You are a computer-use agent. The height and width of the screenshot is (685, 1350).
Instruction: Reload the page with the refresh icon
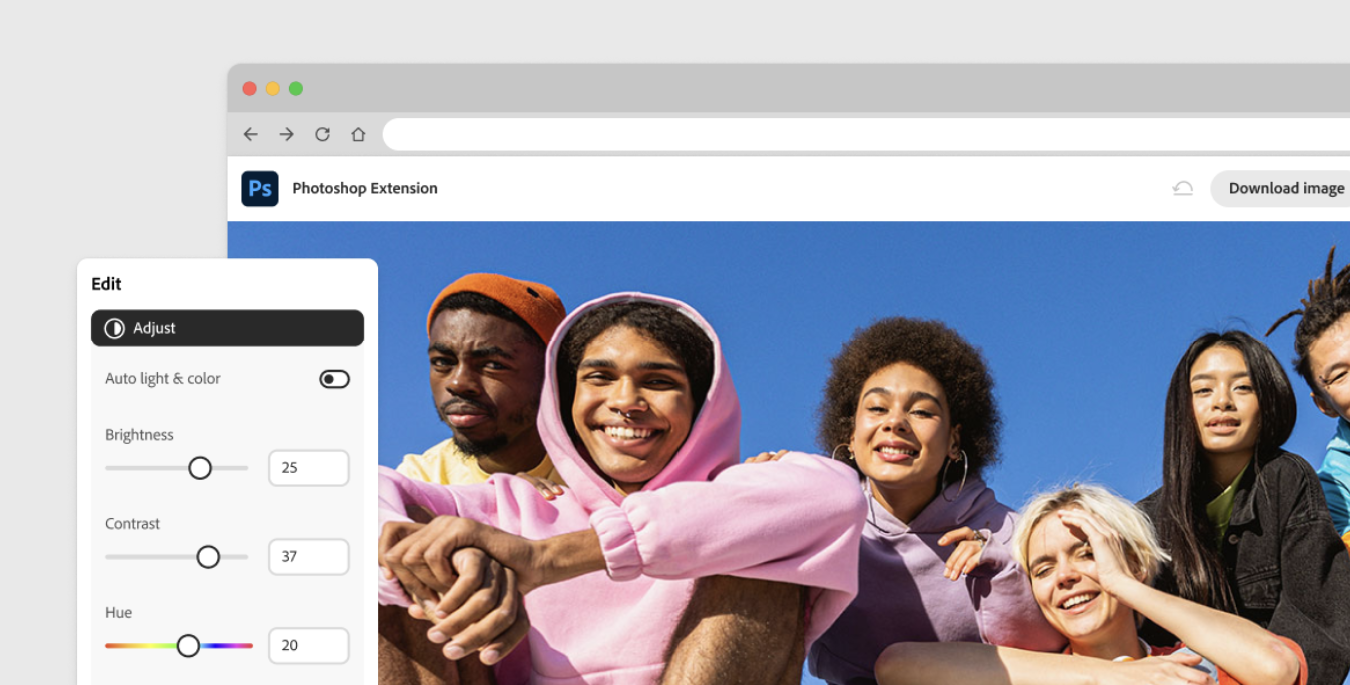[322, 134]
